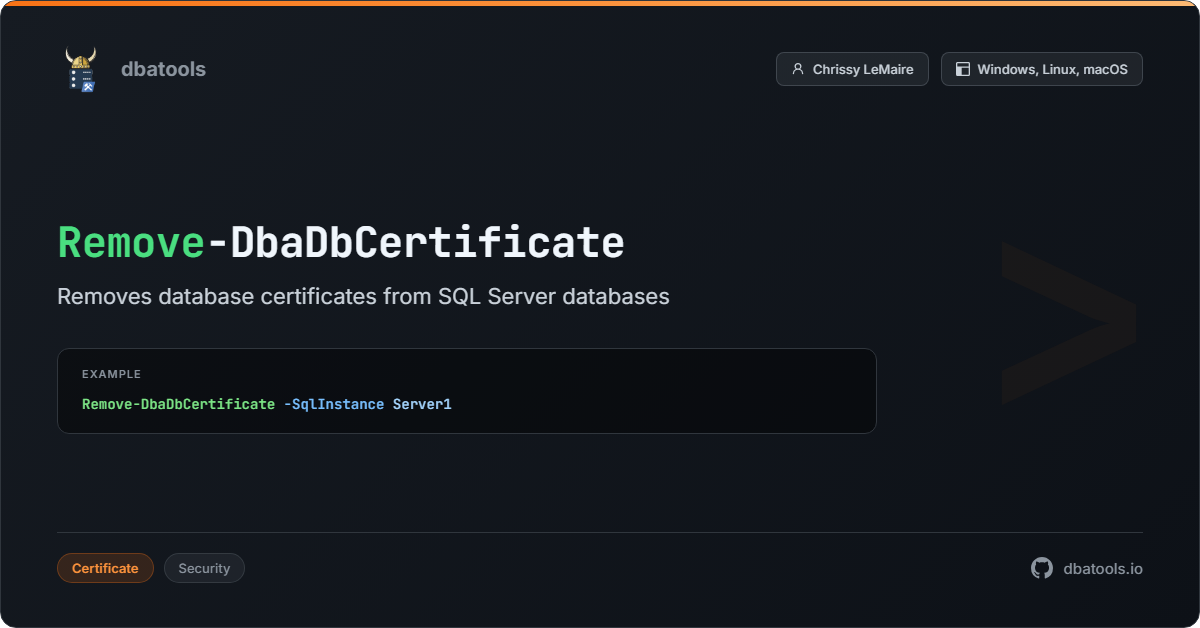Select the Security tag
The height and width of the screenshot is (628, 1200).
pyautogui.click(x=204, y=568)
